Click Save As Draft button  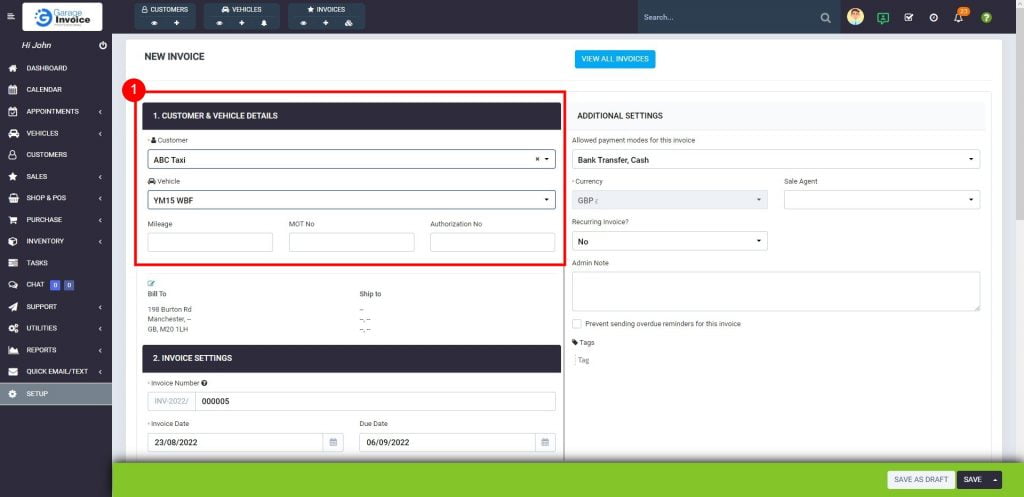point(921,480)
